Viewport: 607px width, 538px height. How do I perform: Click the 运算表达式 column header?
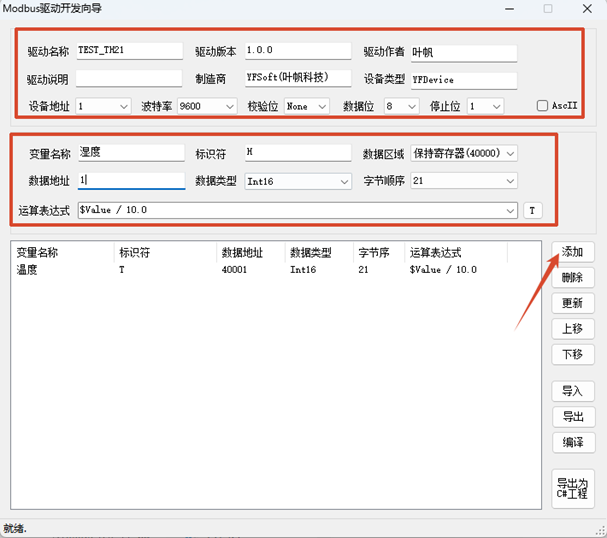456,253
